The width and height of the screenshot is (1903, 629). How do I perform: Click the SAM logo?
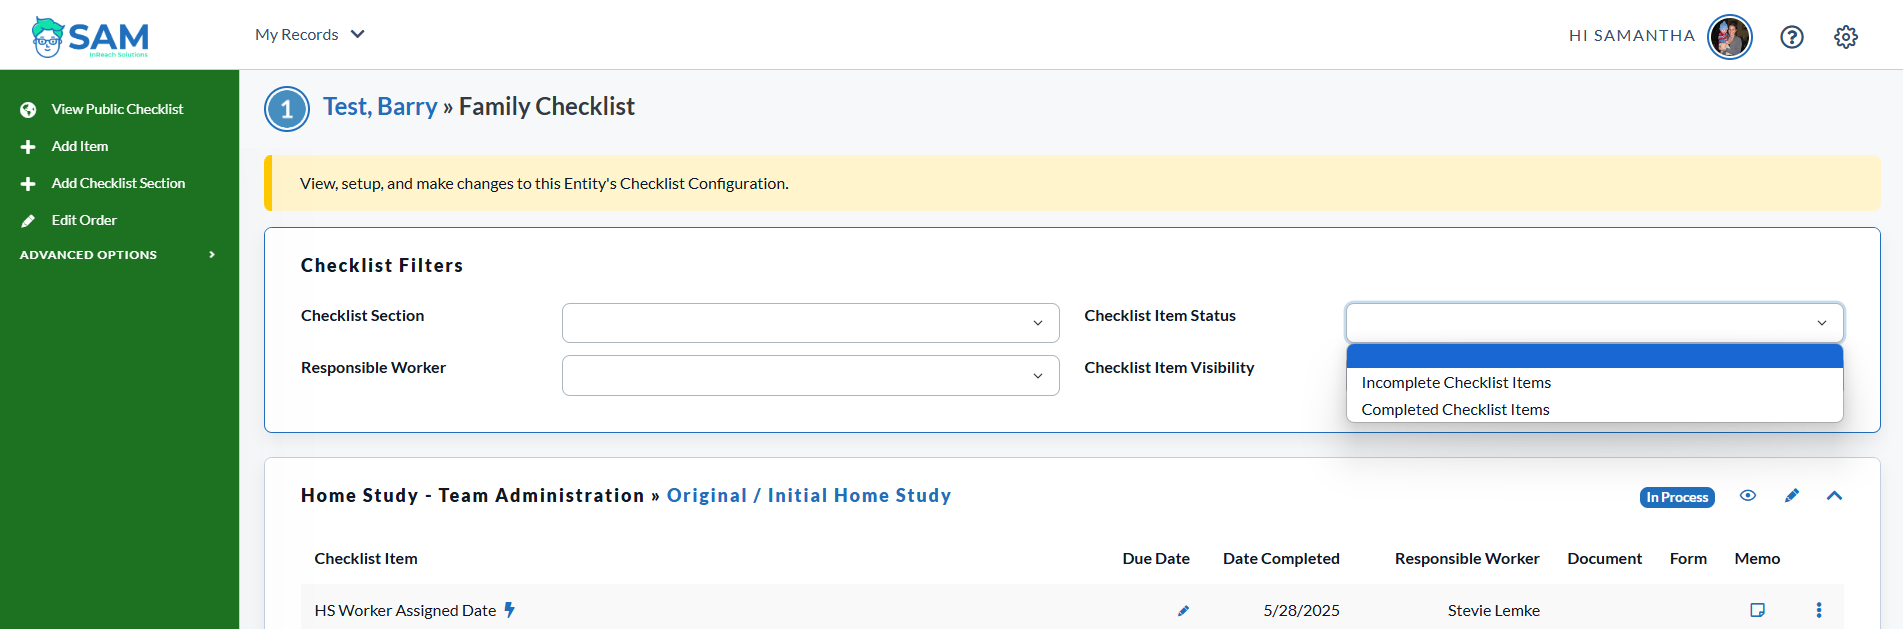pos(90,37)
